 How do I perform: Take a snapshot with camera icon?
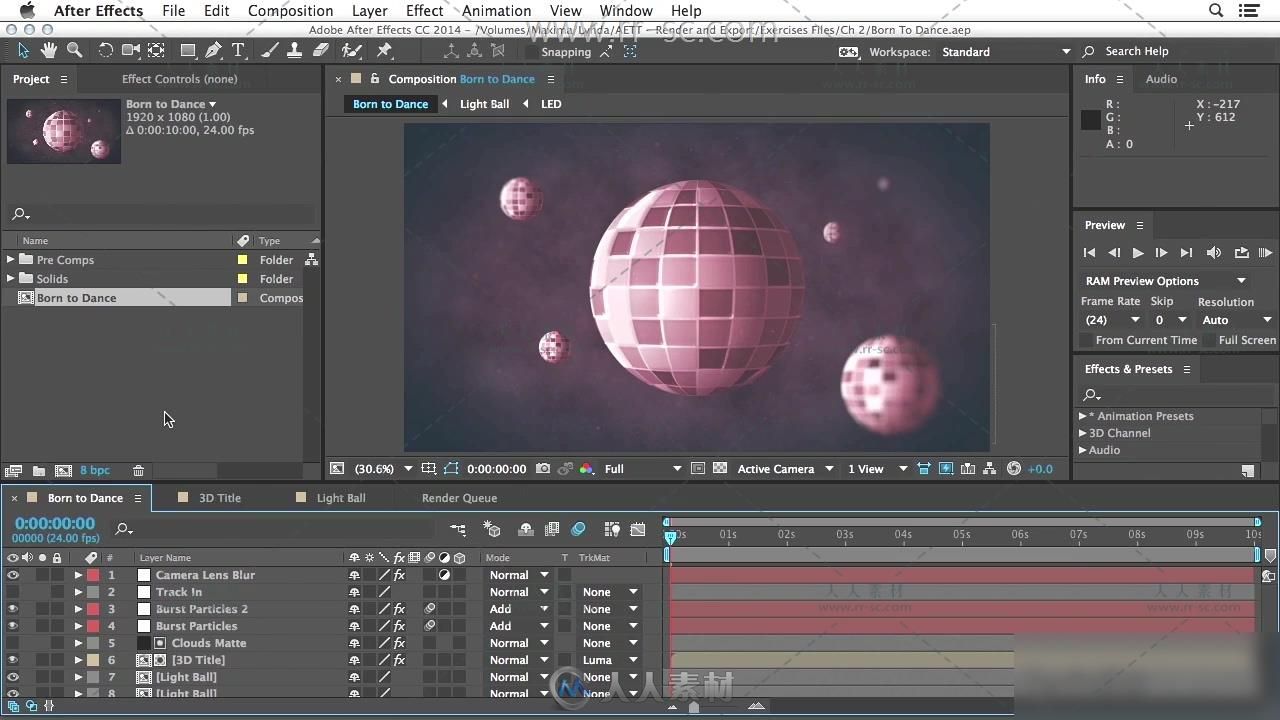tap(542, 468)
